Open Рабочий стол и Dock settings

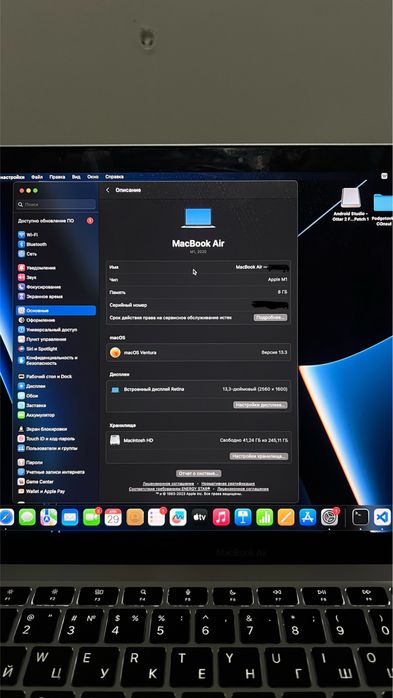point(56,377)
